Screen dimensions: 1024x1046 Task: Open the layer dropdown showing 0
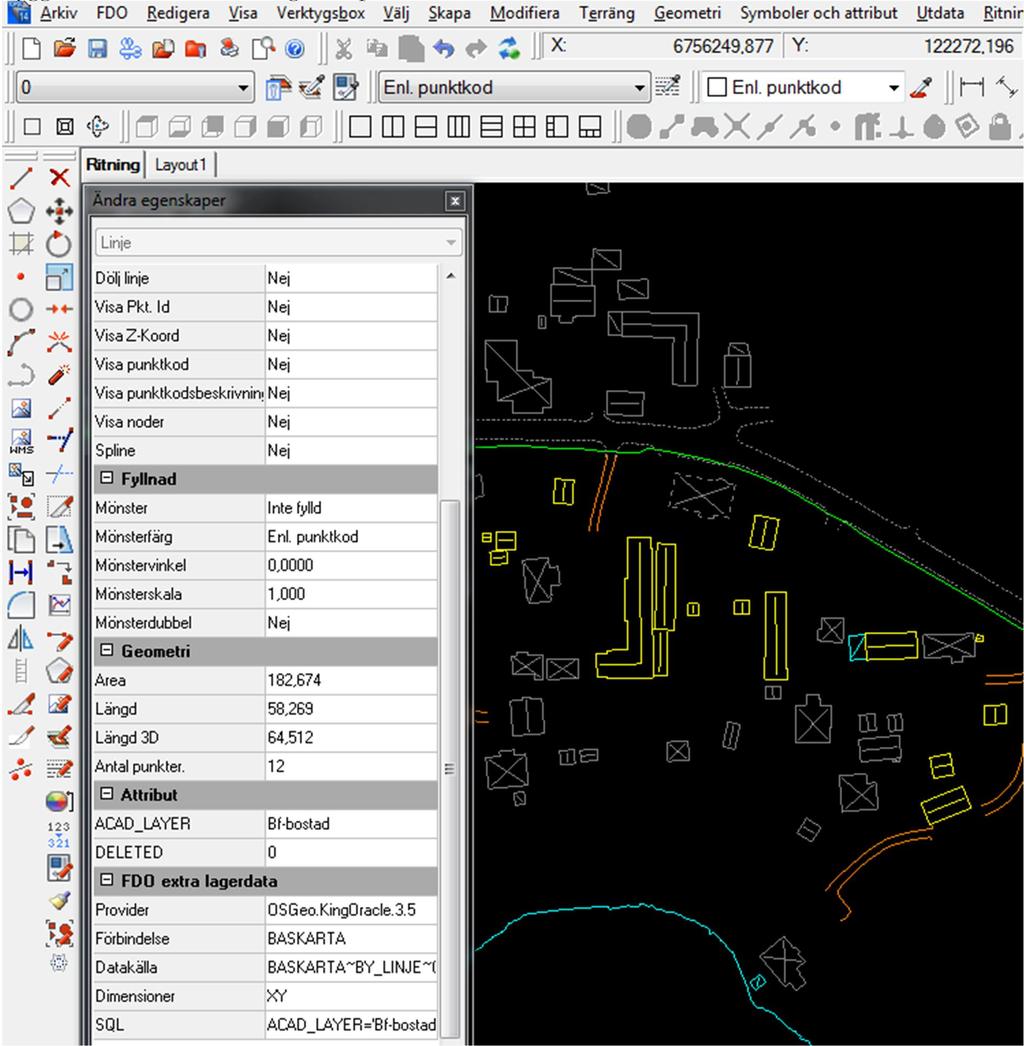(x=135, y=87)
